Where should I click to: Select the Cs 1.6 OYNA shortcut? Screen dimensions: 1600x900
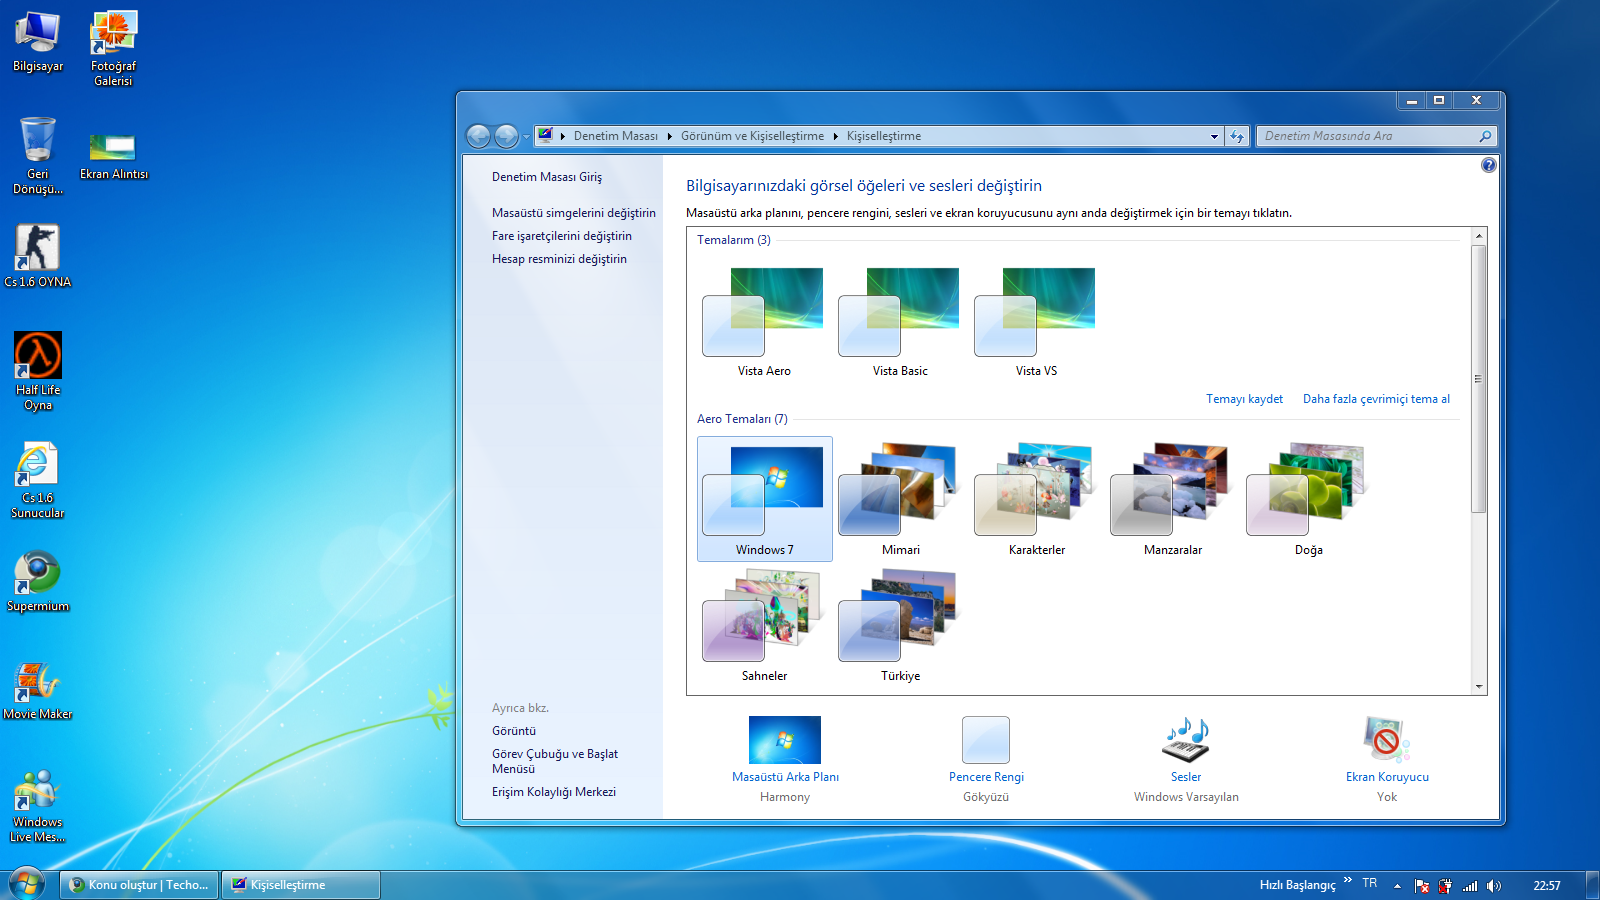pyautogui.click(x=38, y=255)
